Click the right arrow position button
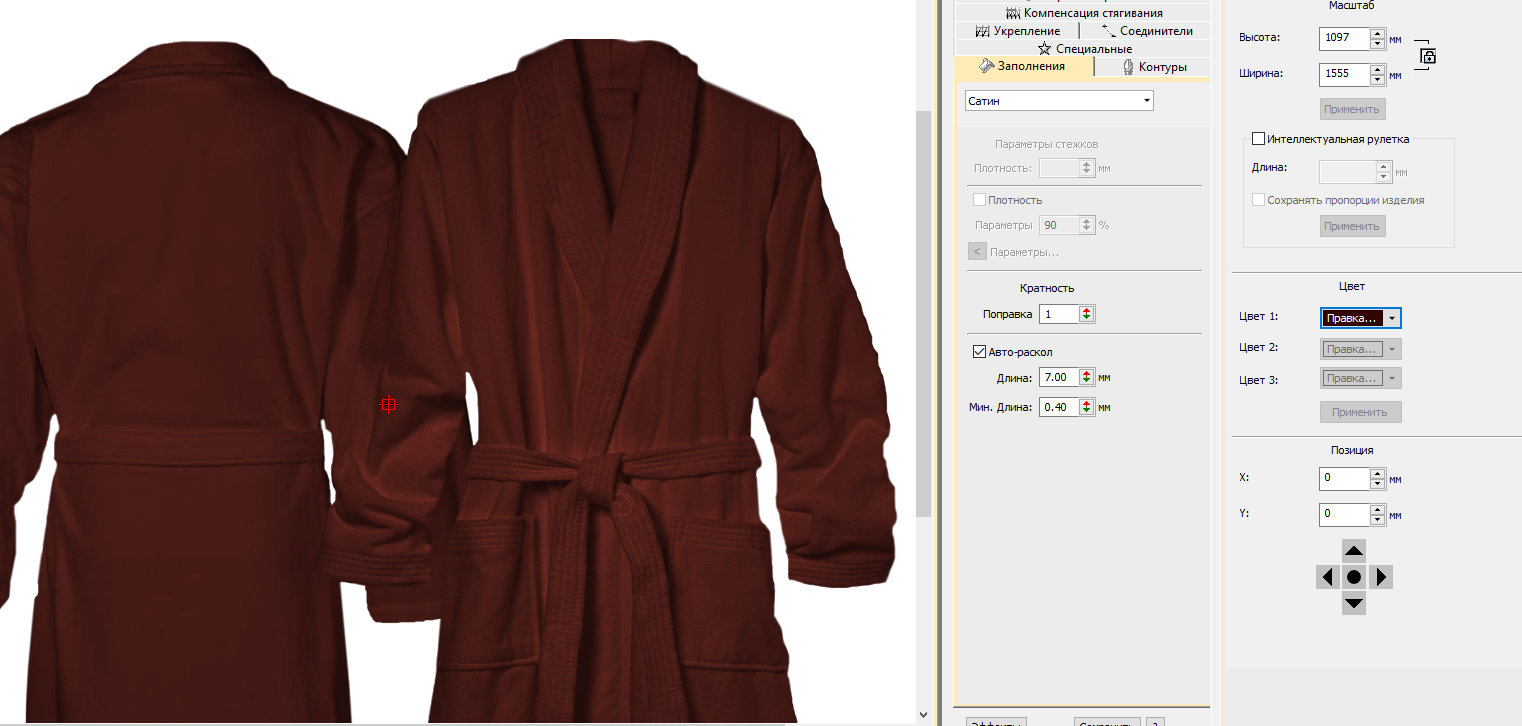 tap(1380, 577)
